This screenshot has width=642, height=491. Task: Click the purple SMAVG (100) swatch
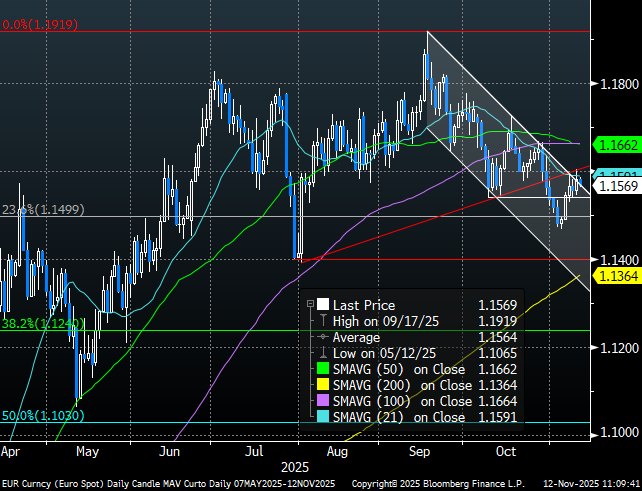tap(323, 401)
